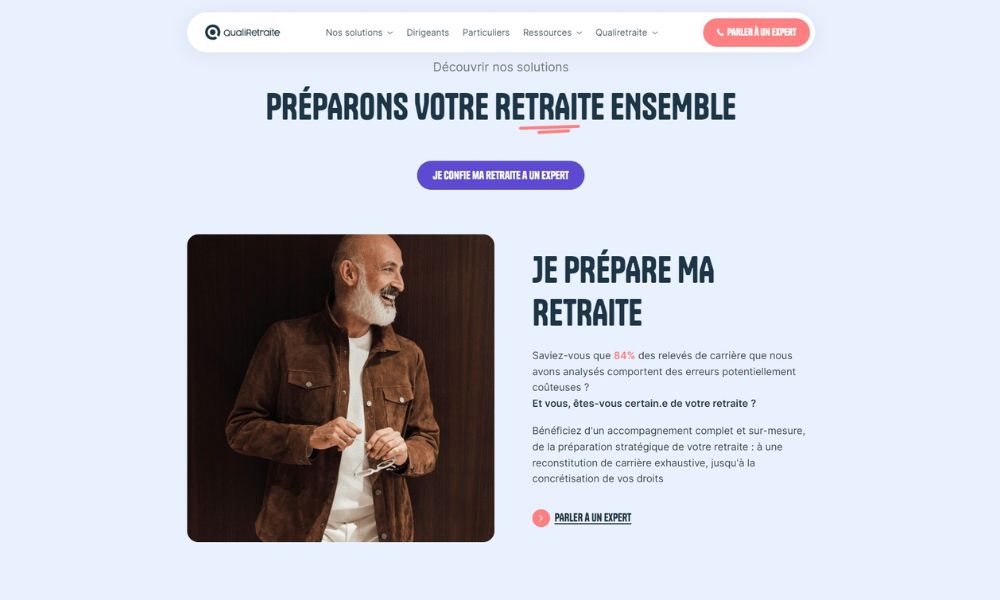Viewport: 1000px width, 600px height.
Task: Click the photo of the smiling bearded man
Action: [341, 388]
